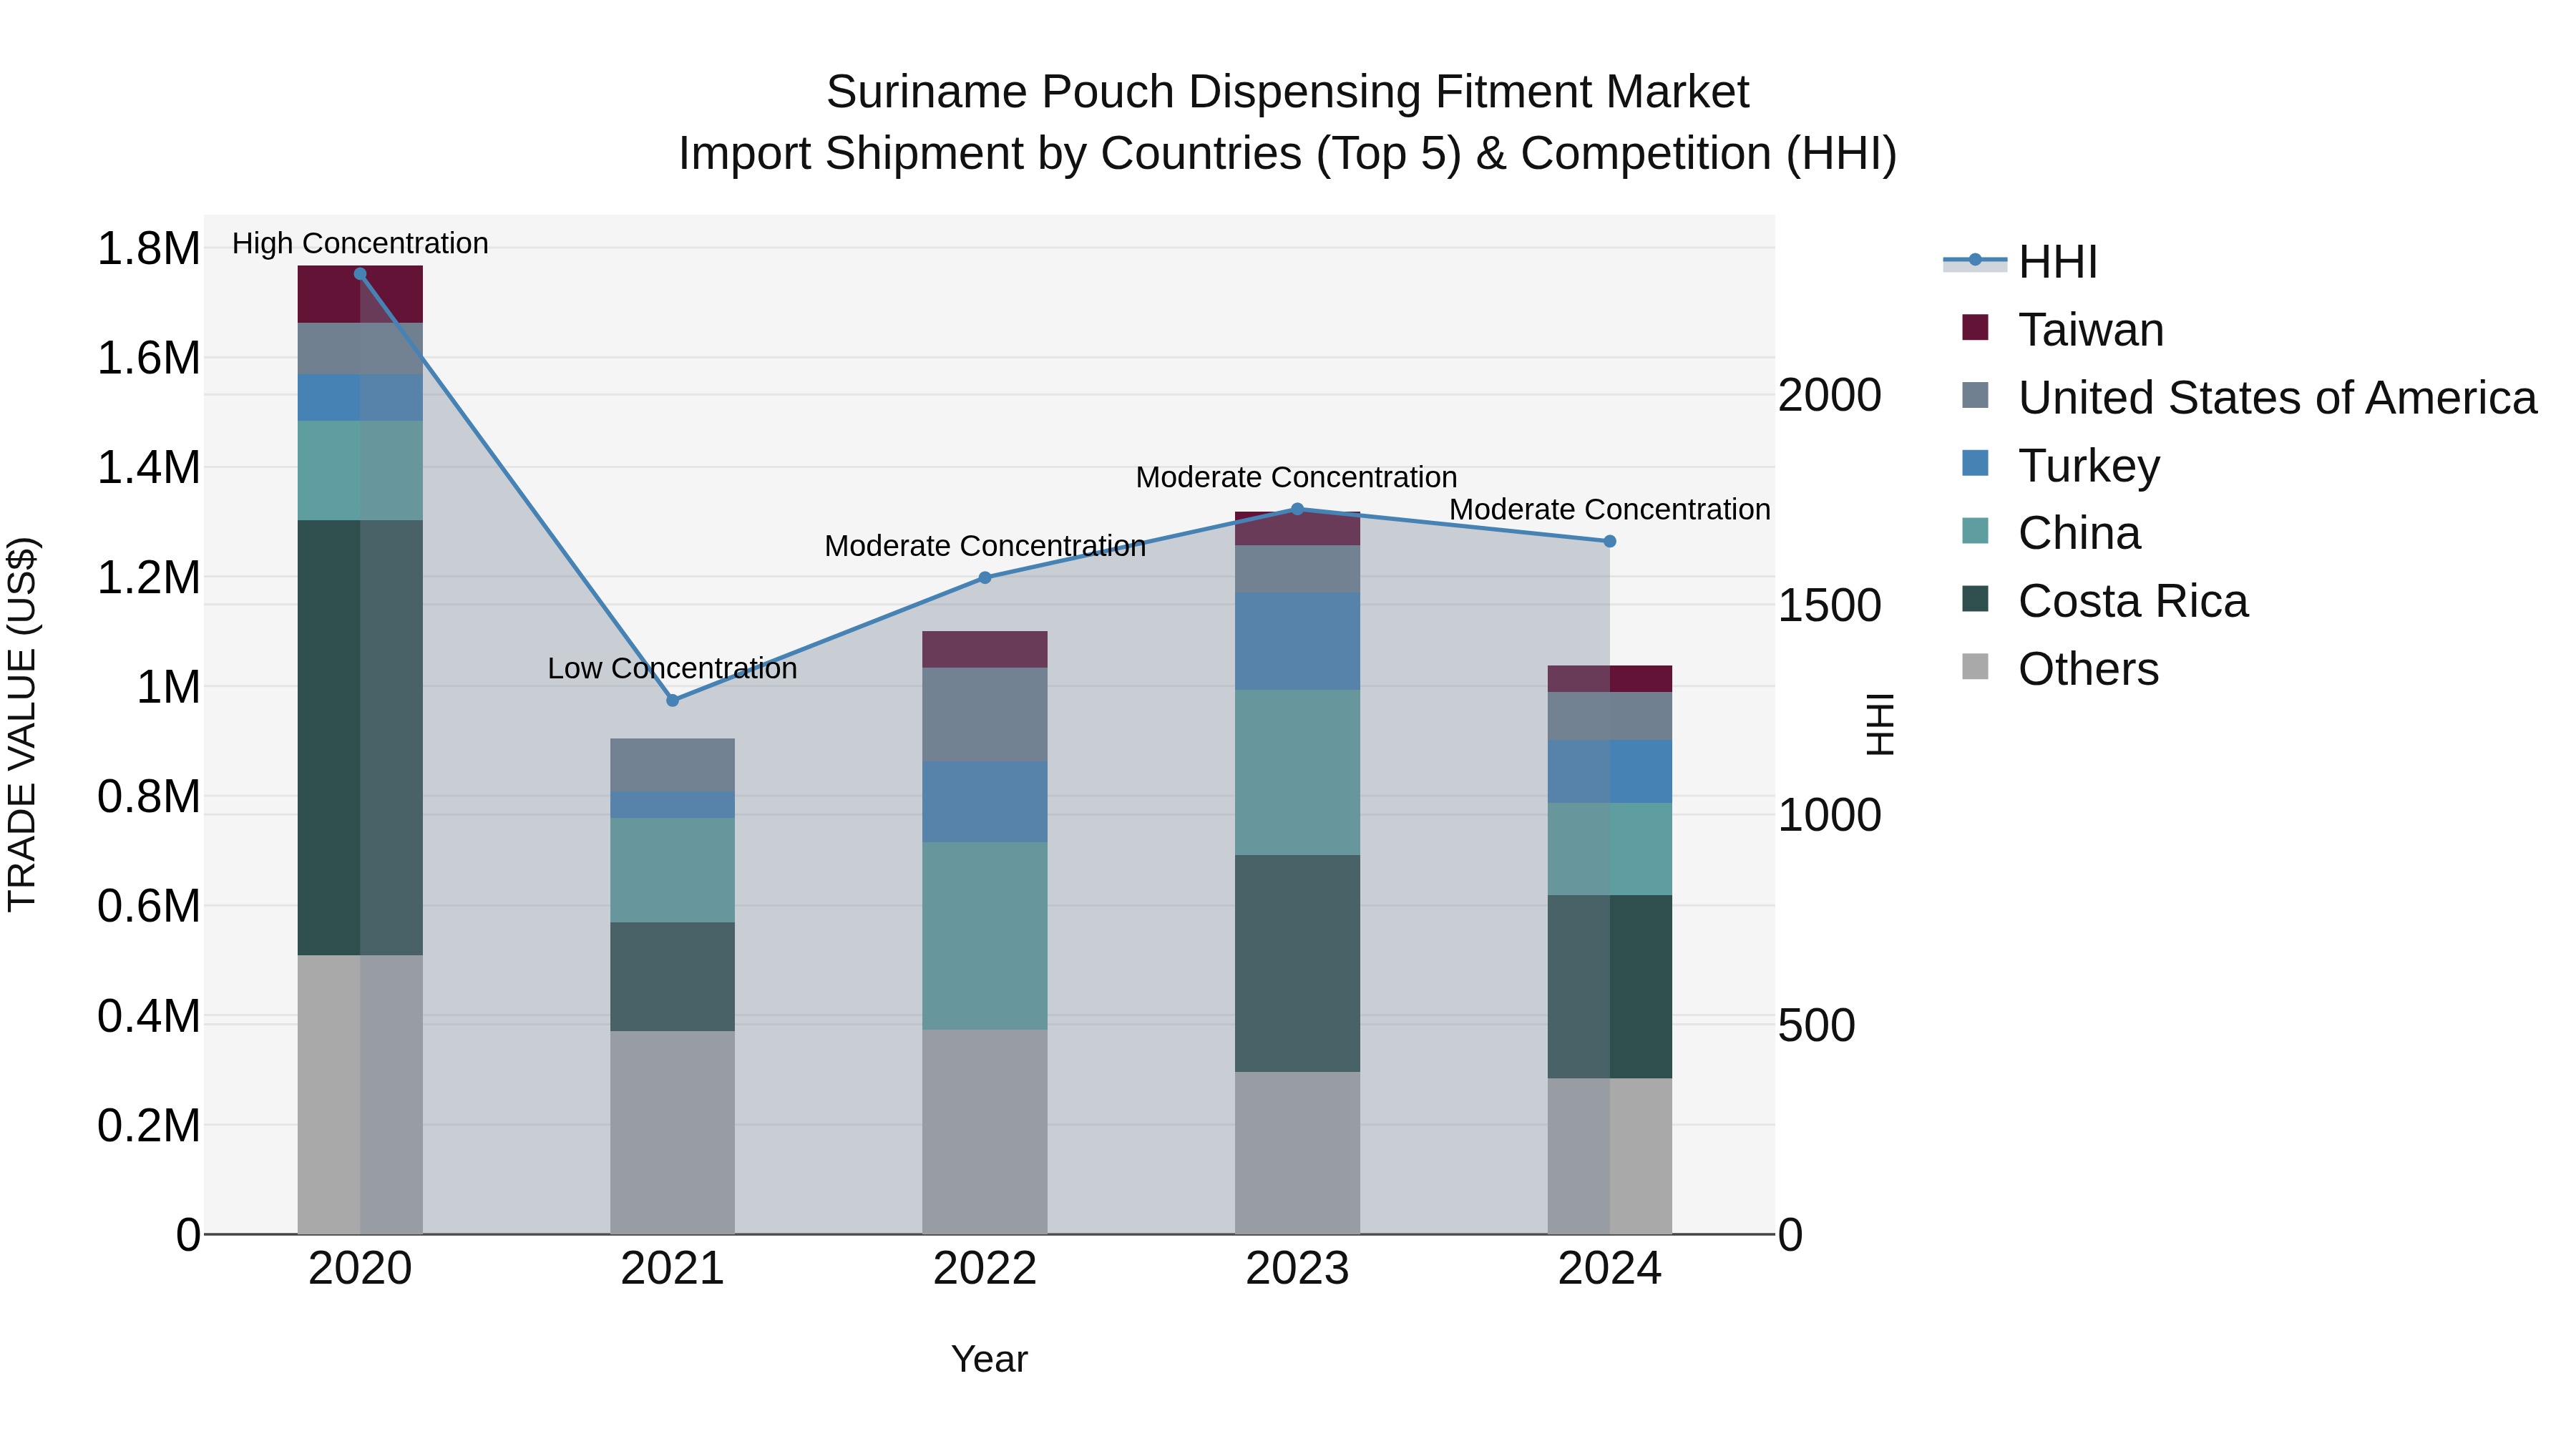2576x1449 pixels.
Task: Click the 2023 Costa Rica bar segment
Action: (x=1297, y=964)
